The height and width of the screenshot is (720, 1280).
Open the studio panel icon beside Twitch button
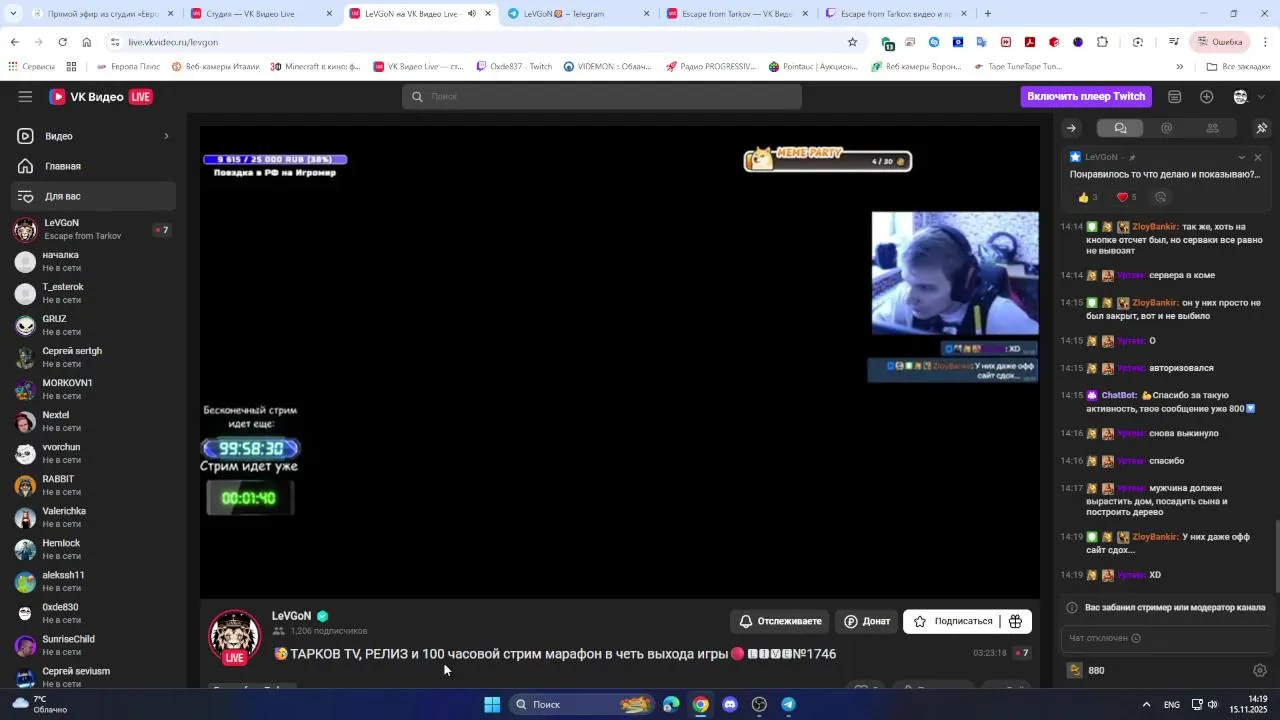(1175, 97)
